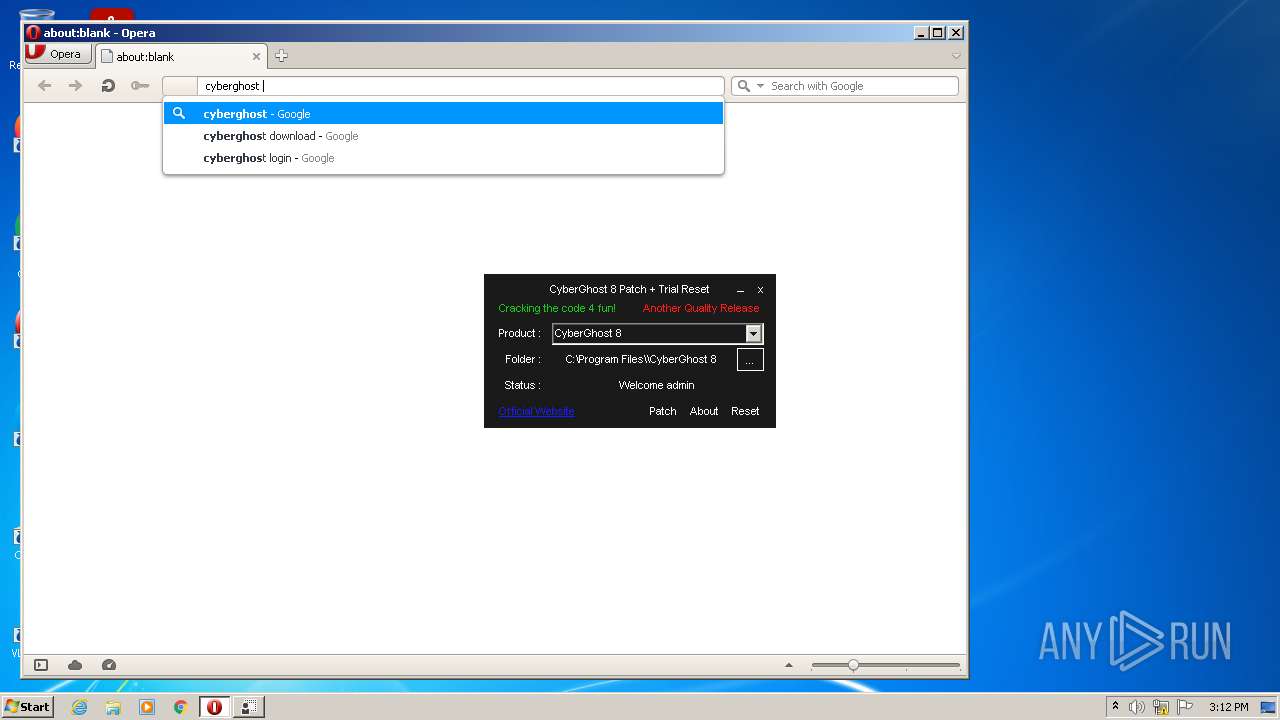Viewport: 1280px width, 720px height.
Task: Browse for folder with ellipsis button
Action: pyautogui.click(x=750, y=360)
